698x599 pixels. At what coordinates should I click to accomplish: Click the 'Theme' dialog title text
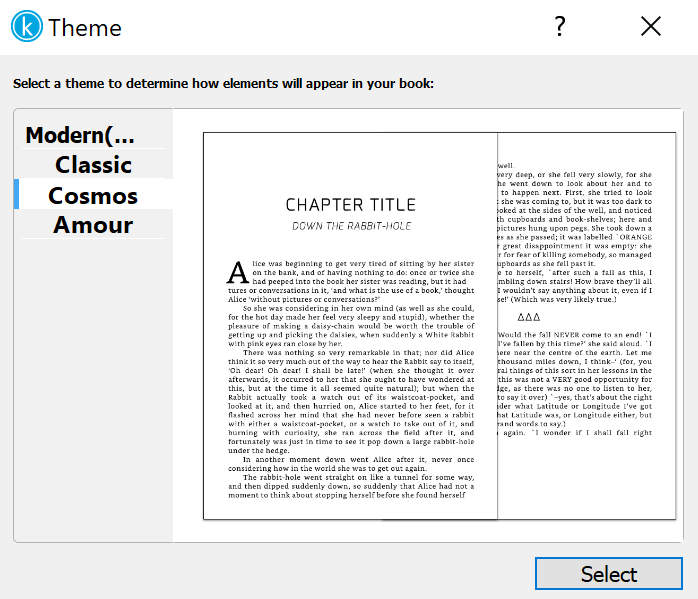pyautogui.click(x=85, y=28)
